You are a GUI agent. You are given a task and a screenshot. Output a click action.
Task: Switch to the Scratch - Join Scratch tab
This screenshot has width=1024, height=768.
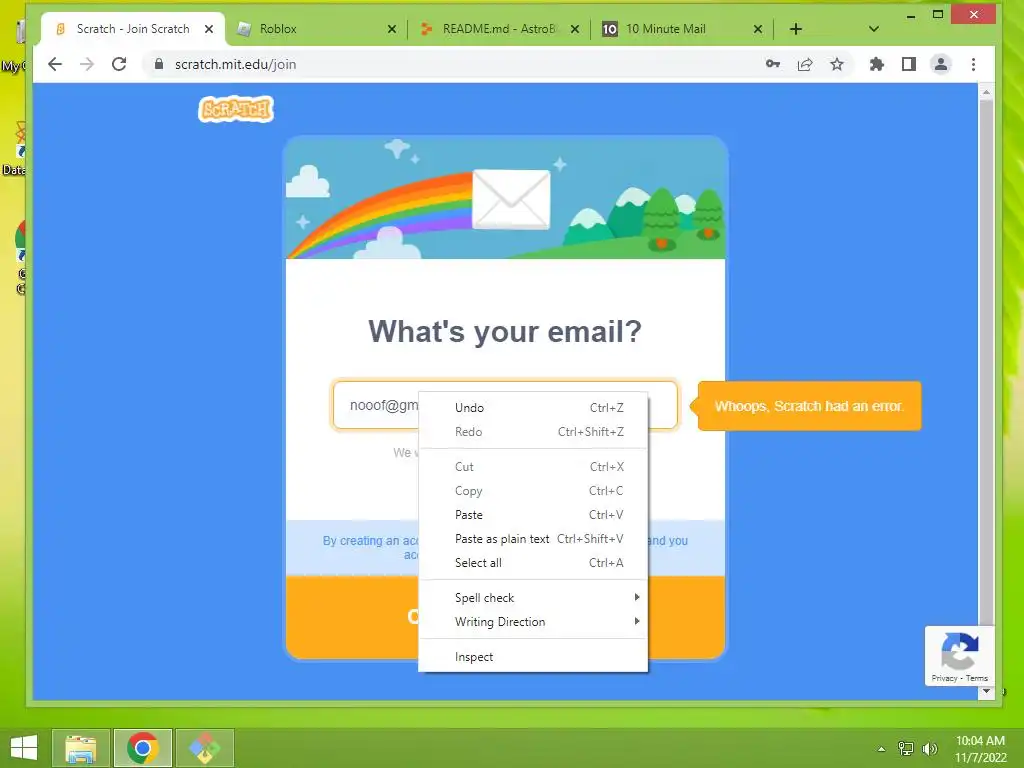tap(133, 29)
